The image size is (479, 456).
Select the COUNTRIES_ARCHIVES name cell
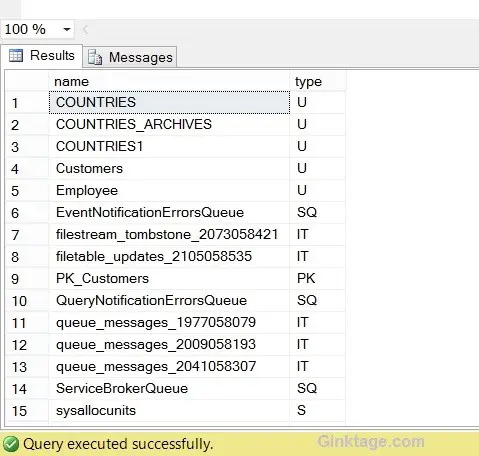tap(169, 124)
